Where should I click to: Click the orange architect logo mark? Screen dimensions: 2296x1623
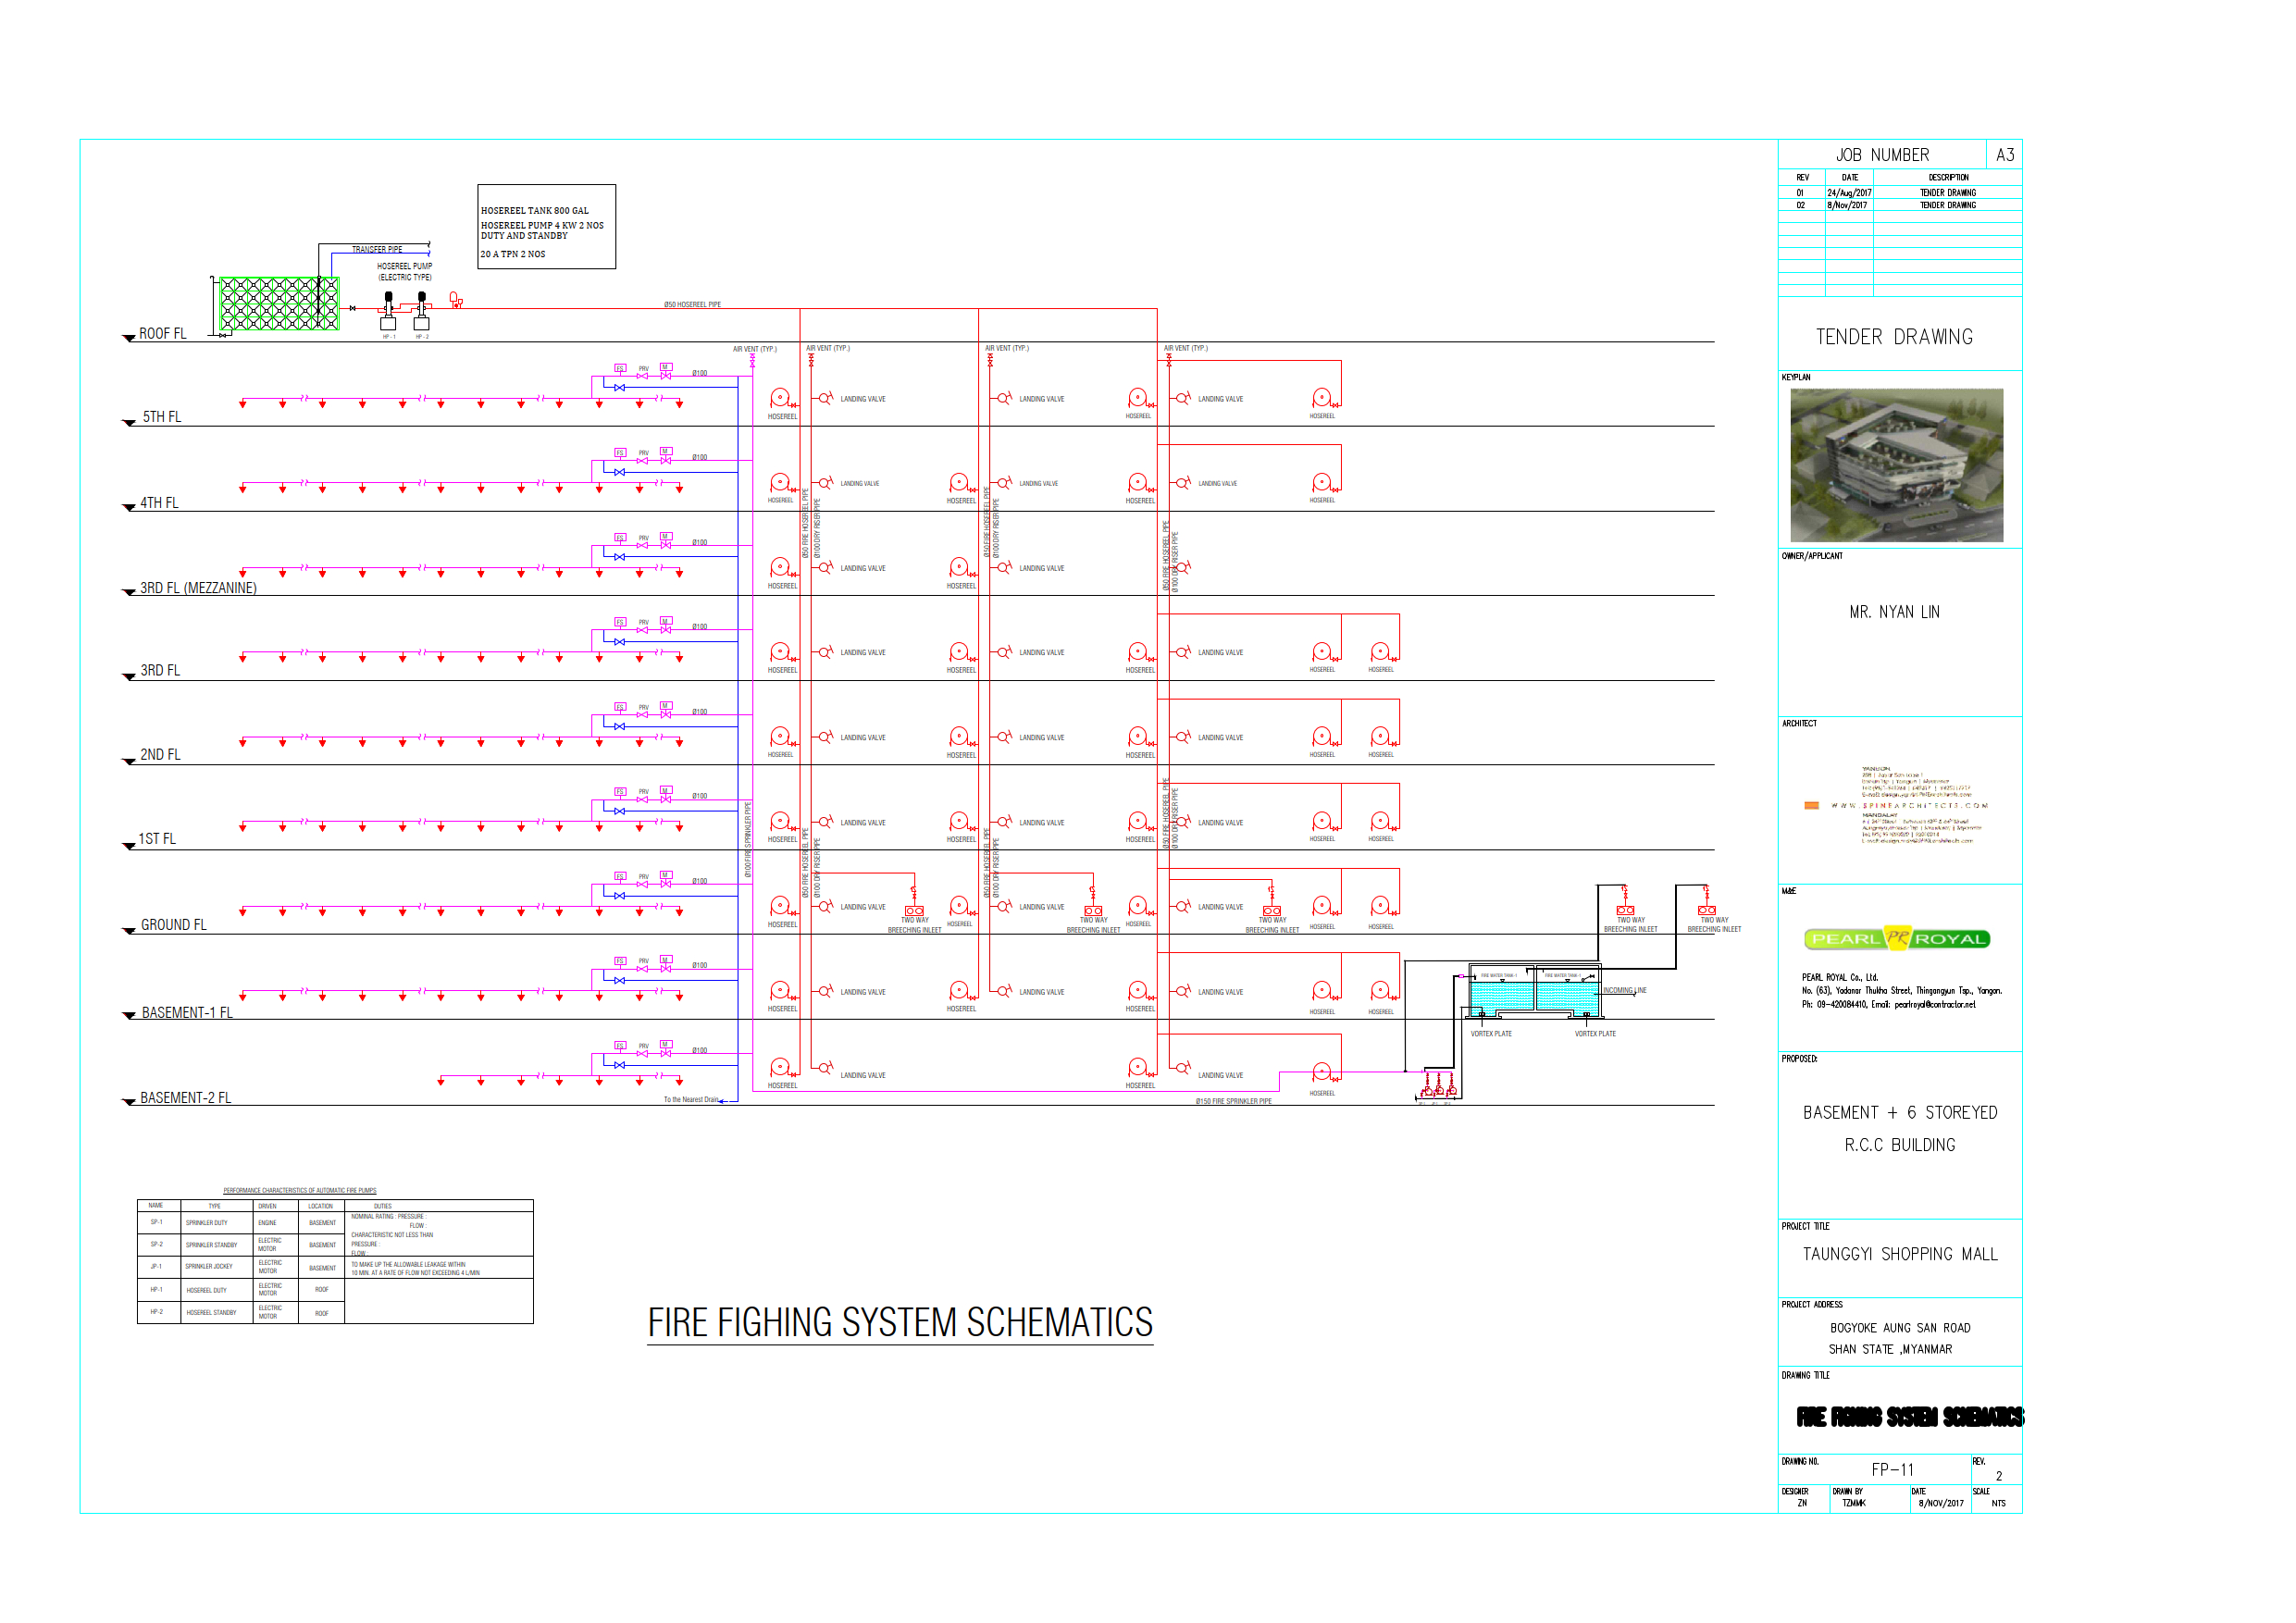tap(1811, 805)
